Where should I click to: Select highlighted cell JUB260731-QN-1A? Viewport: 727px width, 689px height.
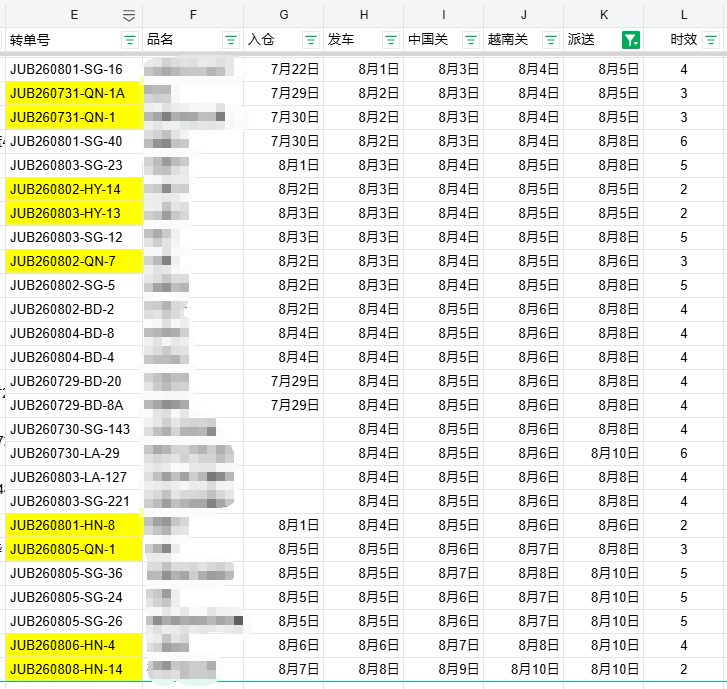tap(74, 94)
